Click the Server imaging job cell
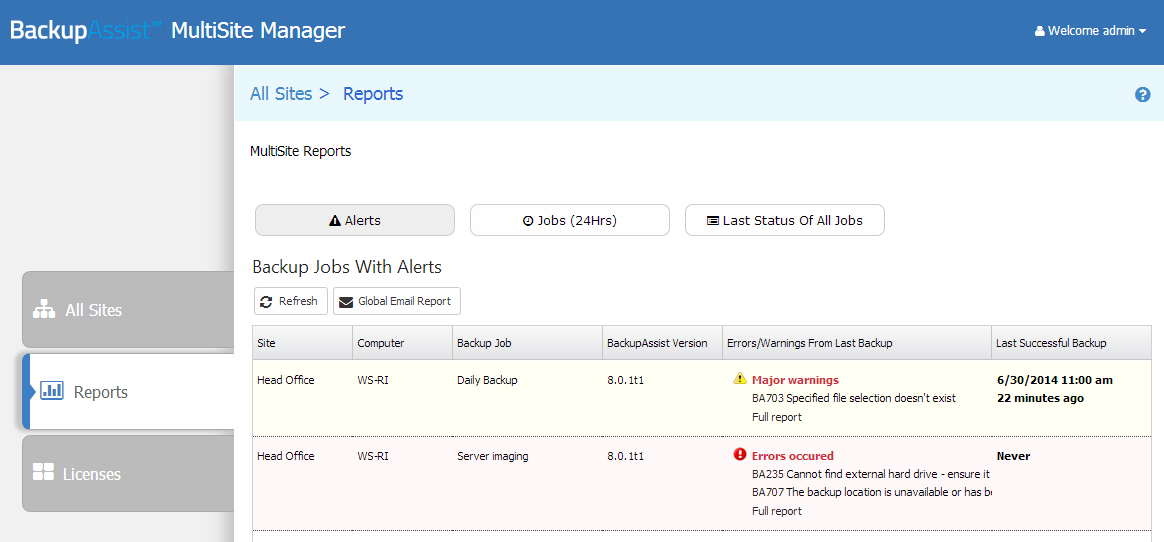This screenshot has height=542, width=1164. tap(492, 456)
